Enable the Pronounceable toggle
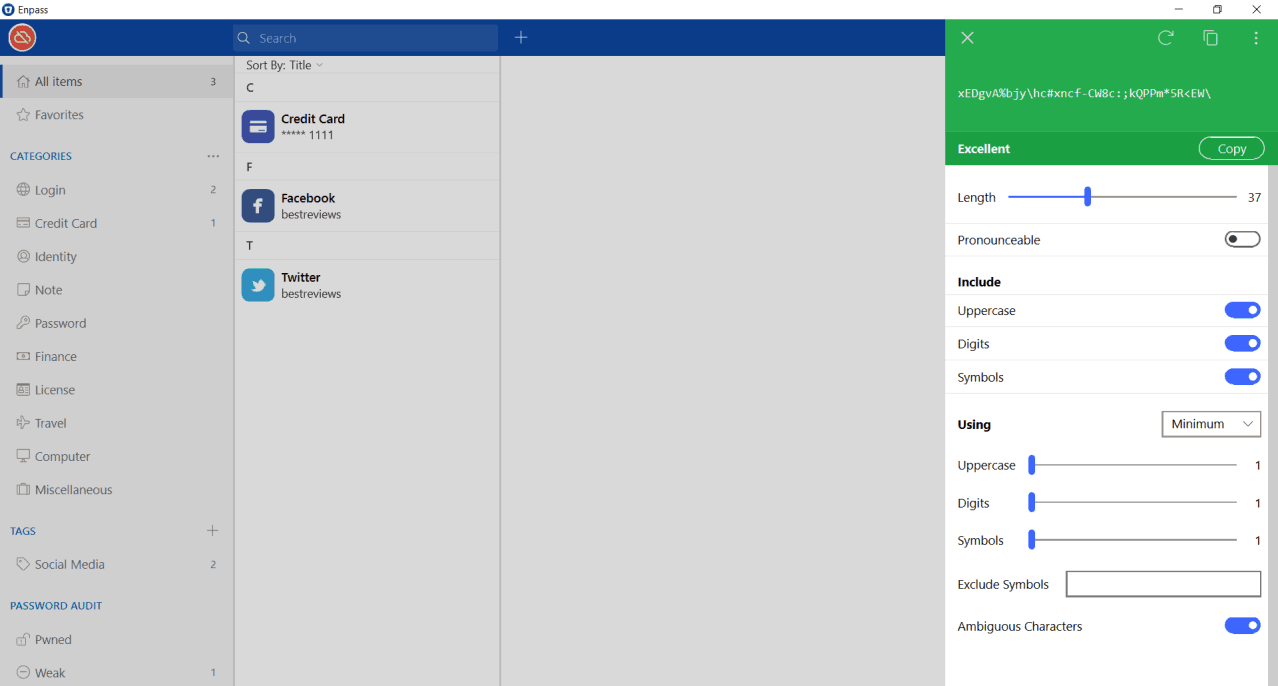Viewport: 1278px width, 686px height. coord(1242,240)
